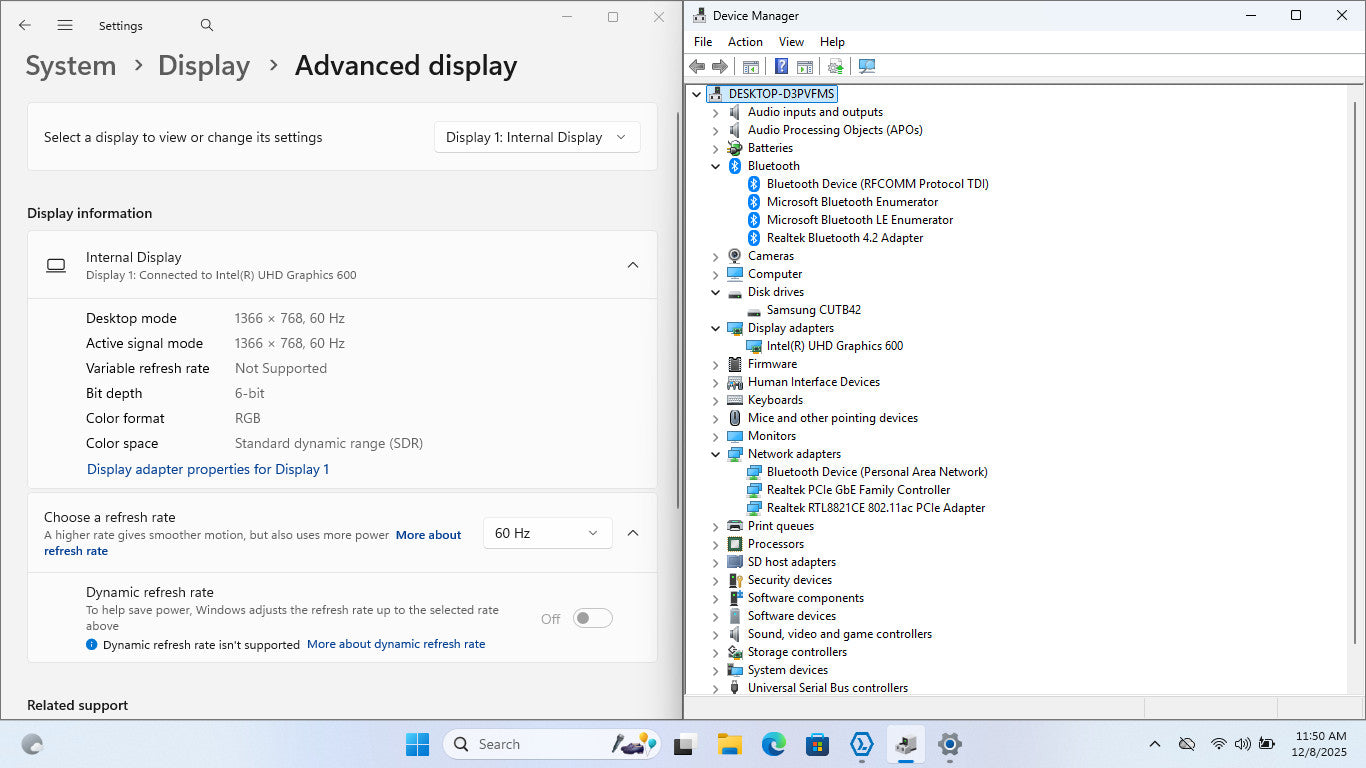This screenshot has width=1366, height=768.
Task: Click Scan for hardware changes toolbar icon
Action: pyautogui.click(x=867, y=66)
